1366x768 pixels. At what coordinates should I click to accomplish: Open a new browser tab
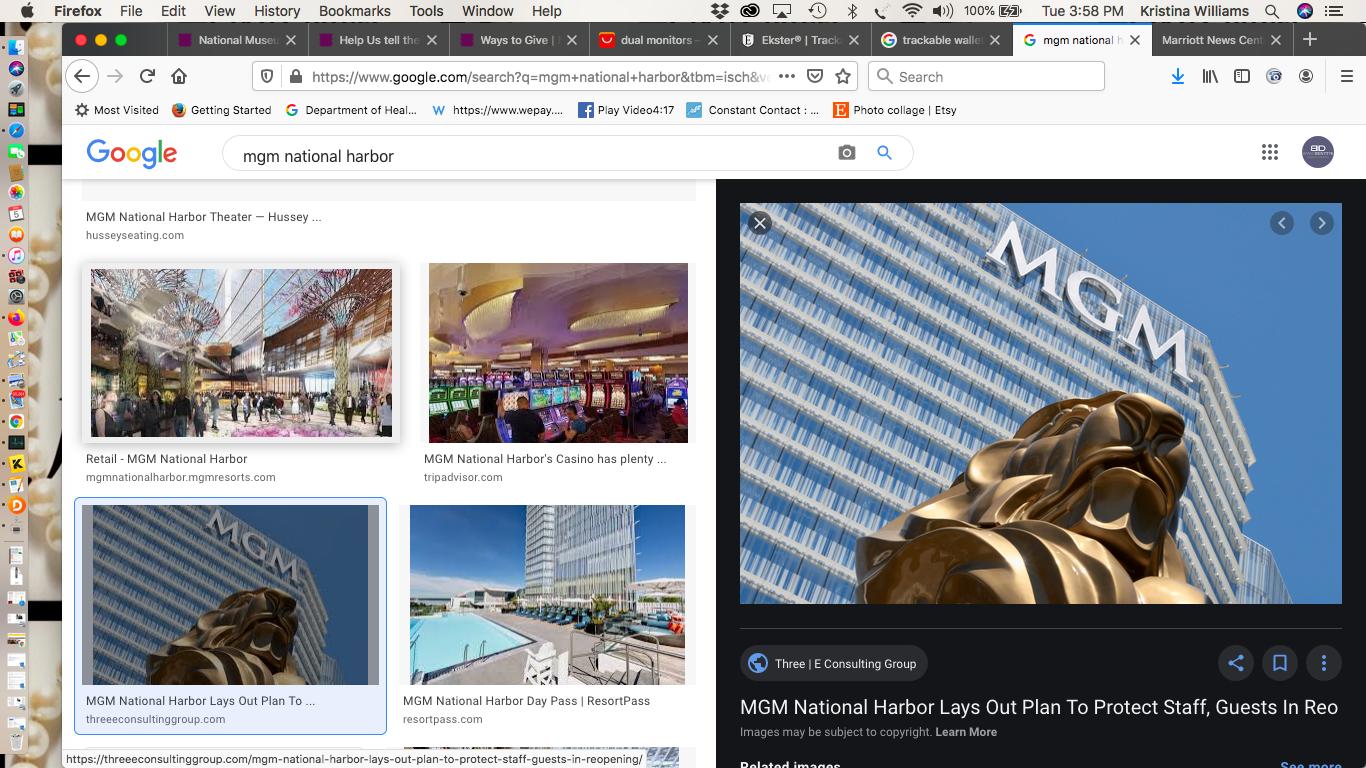pyautogui.click(x=1310, y=40)
